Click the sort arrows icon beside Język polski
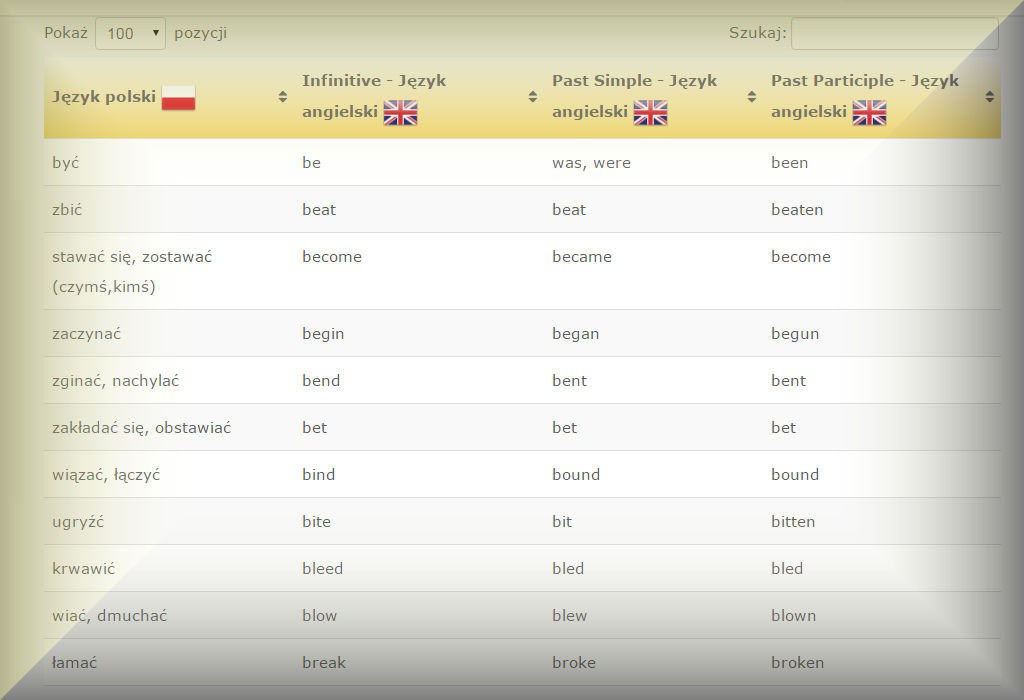1024x700 pixels. [283, 97]
